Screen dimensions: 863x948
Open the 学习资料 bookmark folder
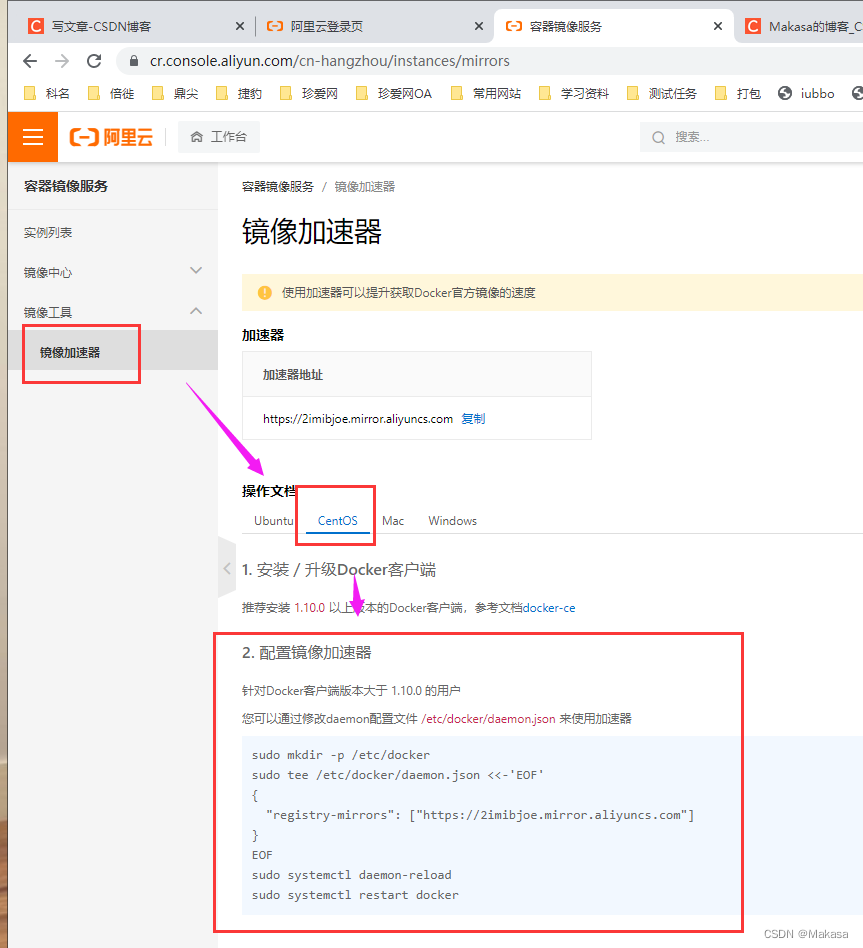[x=574, y=93]
